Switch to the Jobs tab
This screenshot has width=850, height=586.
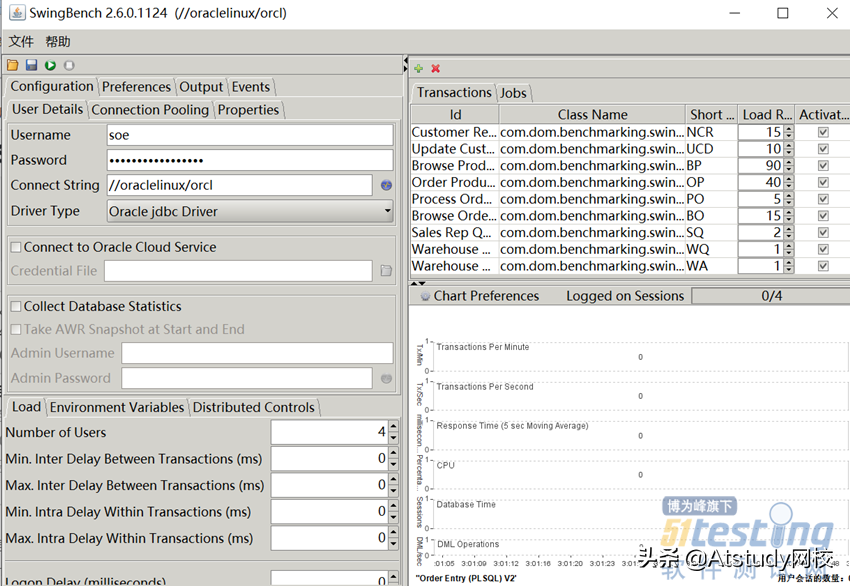click(513, 93)
